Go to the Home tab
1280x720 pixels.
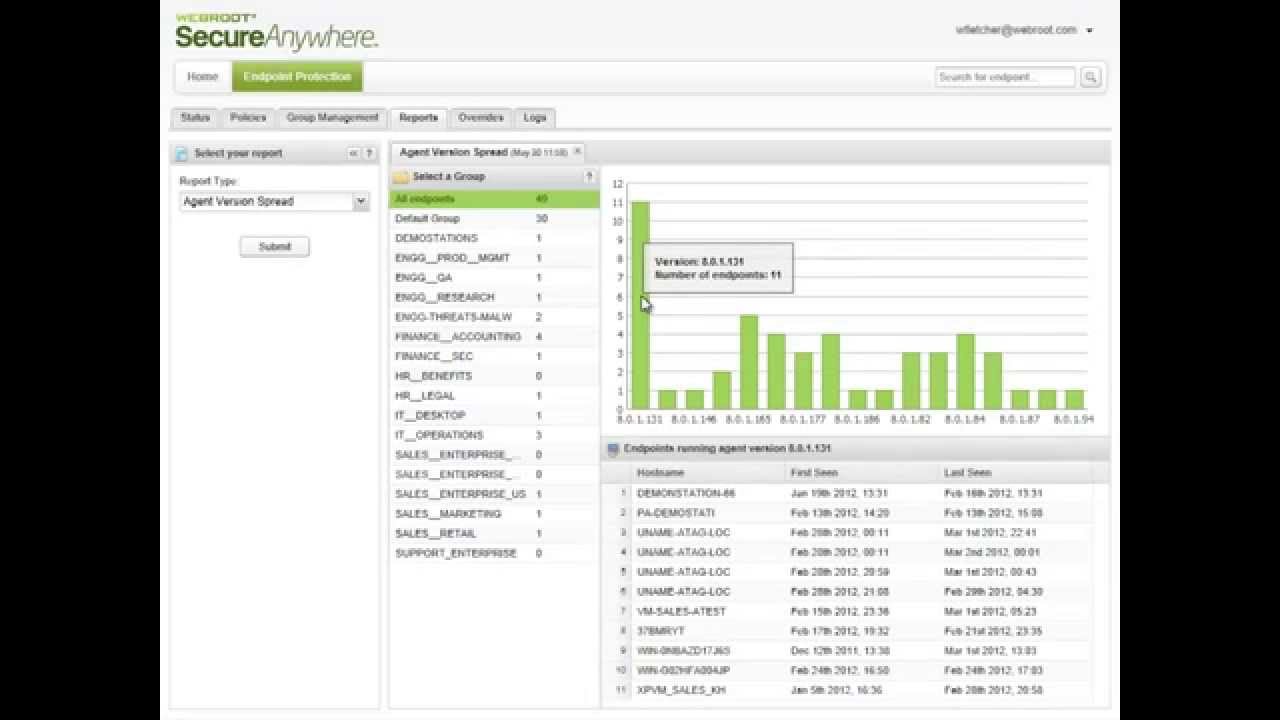point(203,77)
